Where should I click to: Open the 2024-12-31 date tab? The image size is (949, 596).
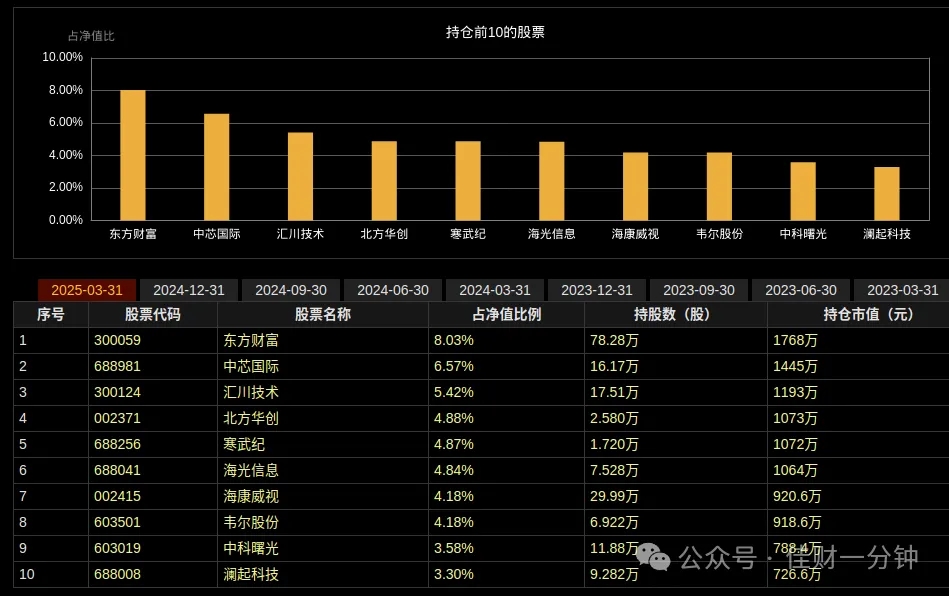coord(189,290)
